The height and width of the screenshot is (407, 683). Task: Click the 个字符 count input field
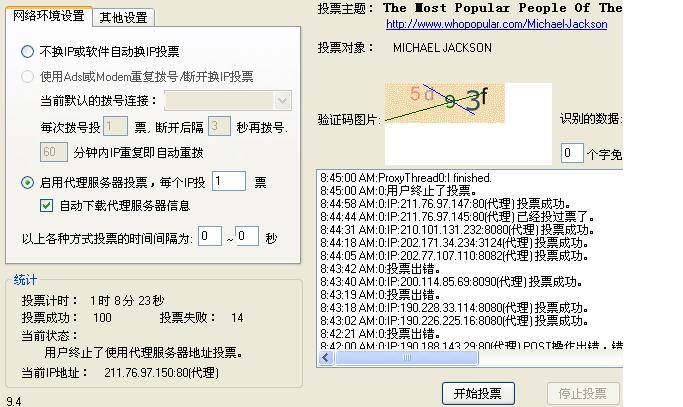pyautogui.click(x=571, y=153)
